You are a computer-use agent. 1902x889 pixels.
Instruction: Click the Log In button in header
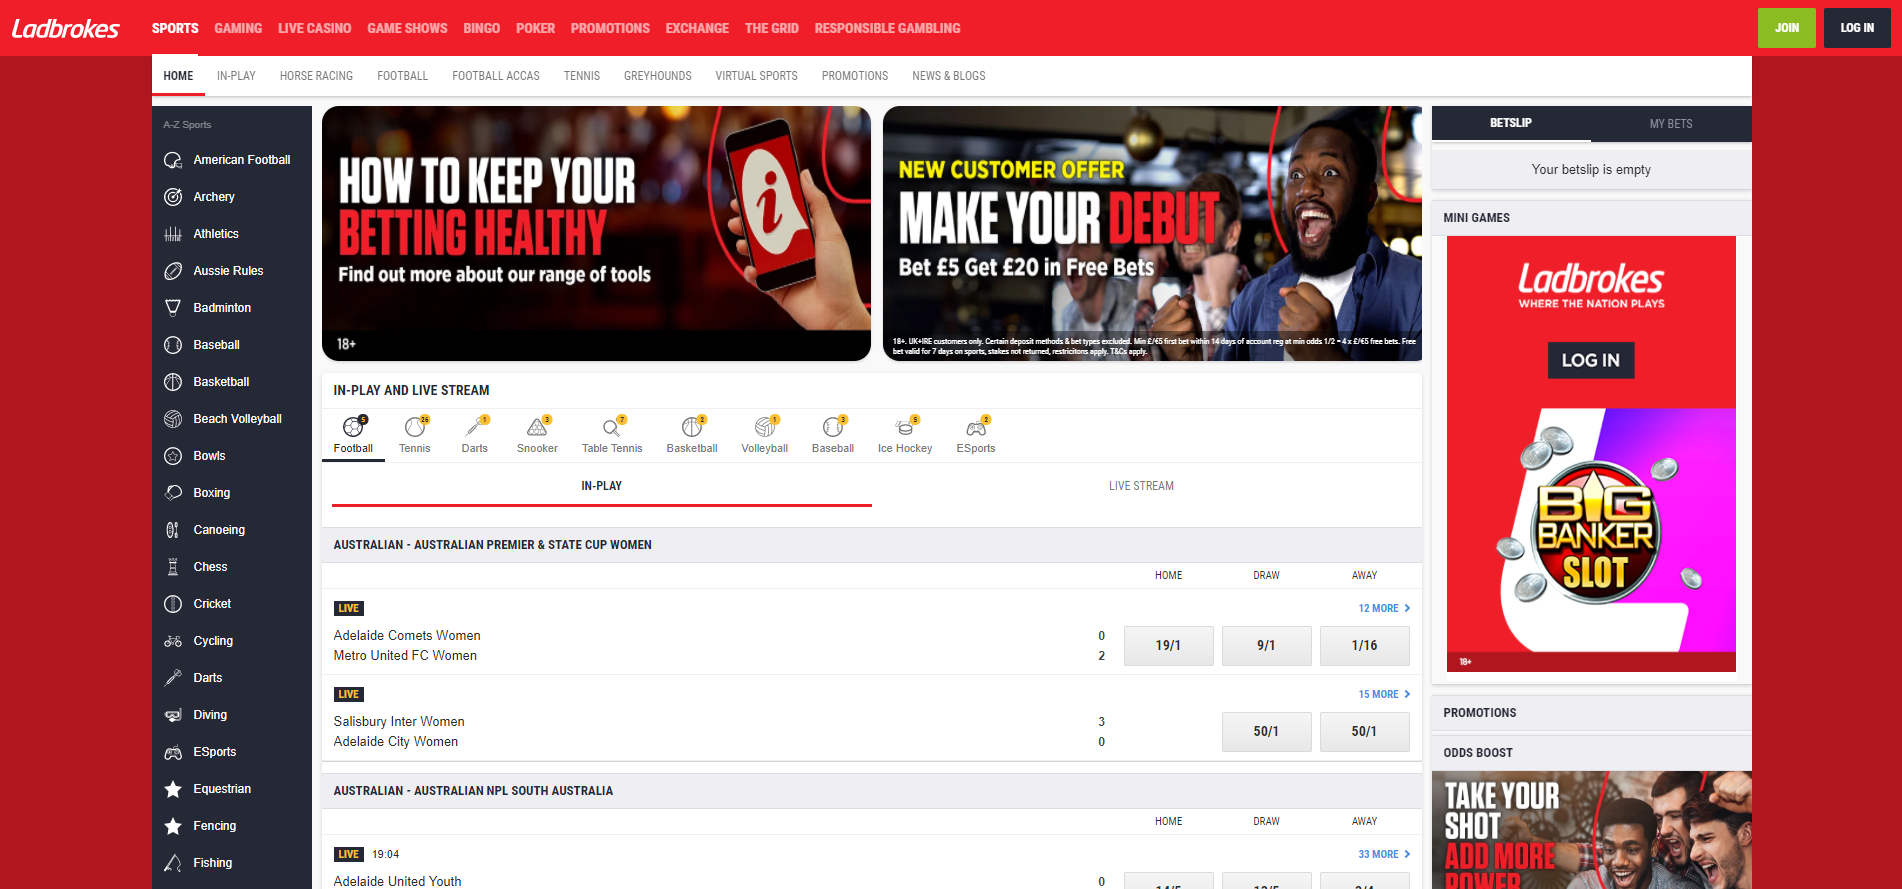pos(1857,28)
